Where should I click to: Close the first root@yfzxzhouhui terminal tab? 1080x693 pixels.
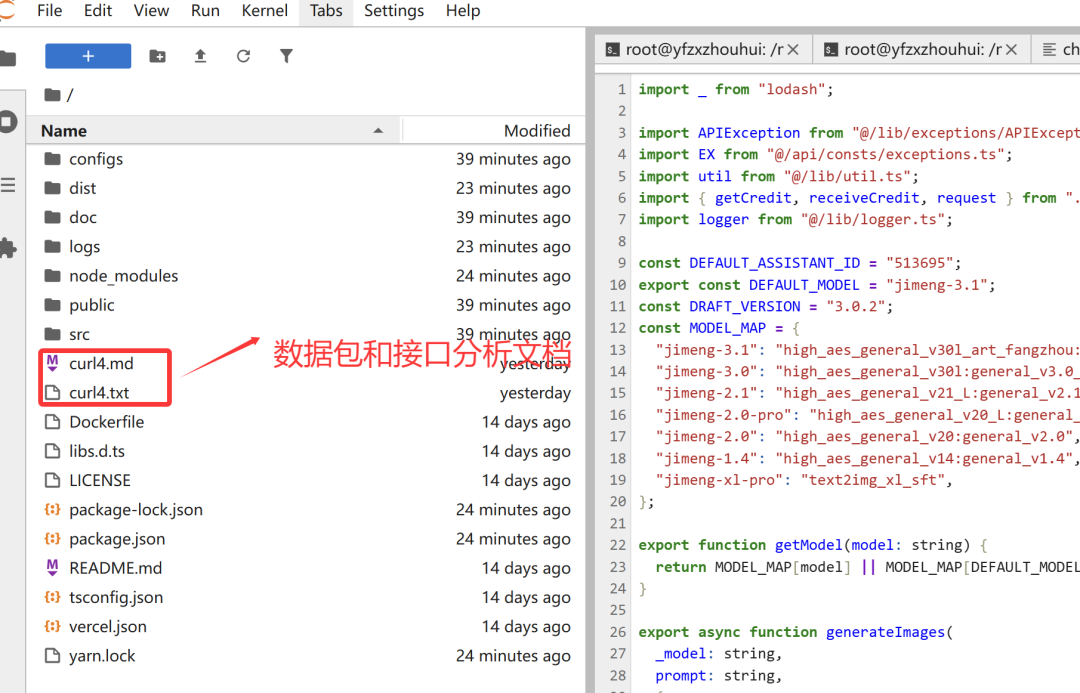pyautogui.click(x=793, y=49)
